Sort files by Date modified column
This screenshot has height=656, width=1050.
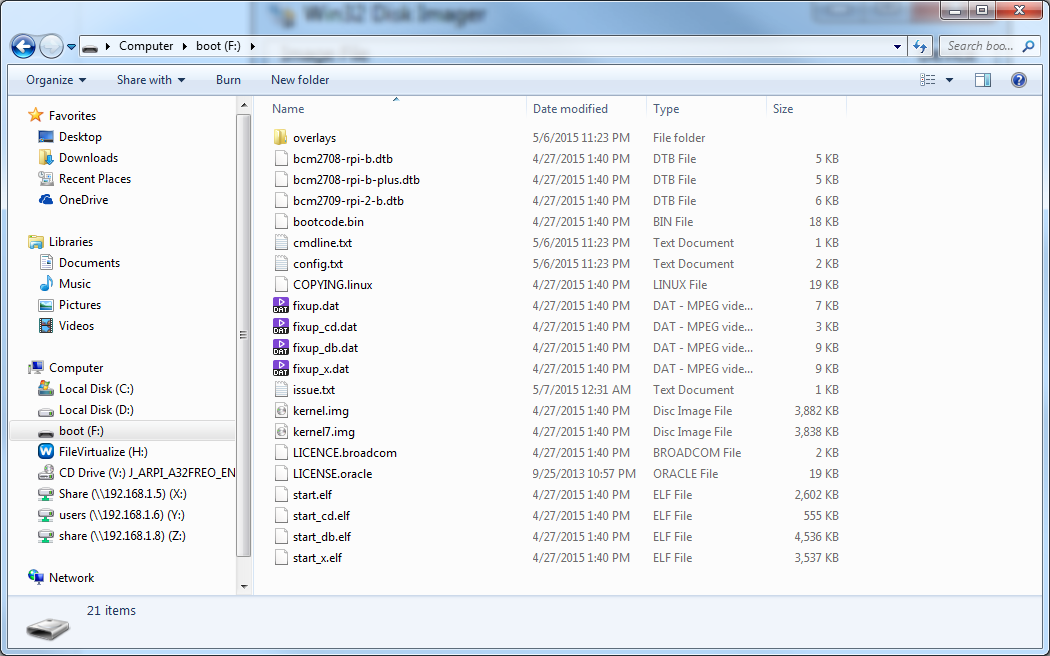click(x=570, y=109)
